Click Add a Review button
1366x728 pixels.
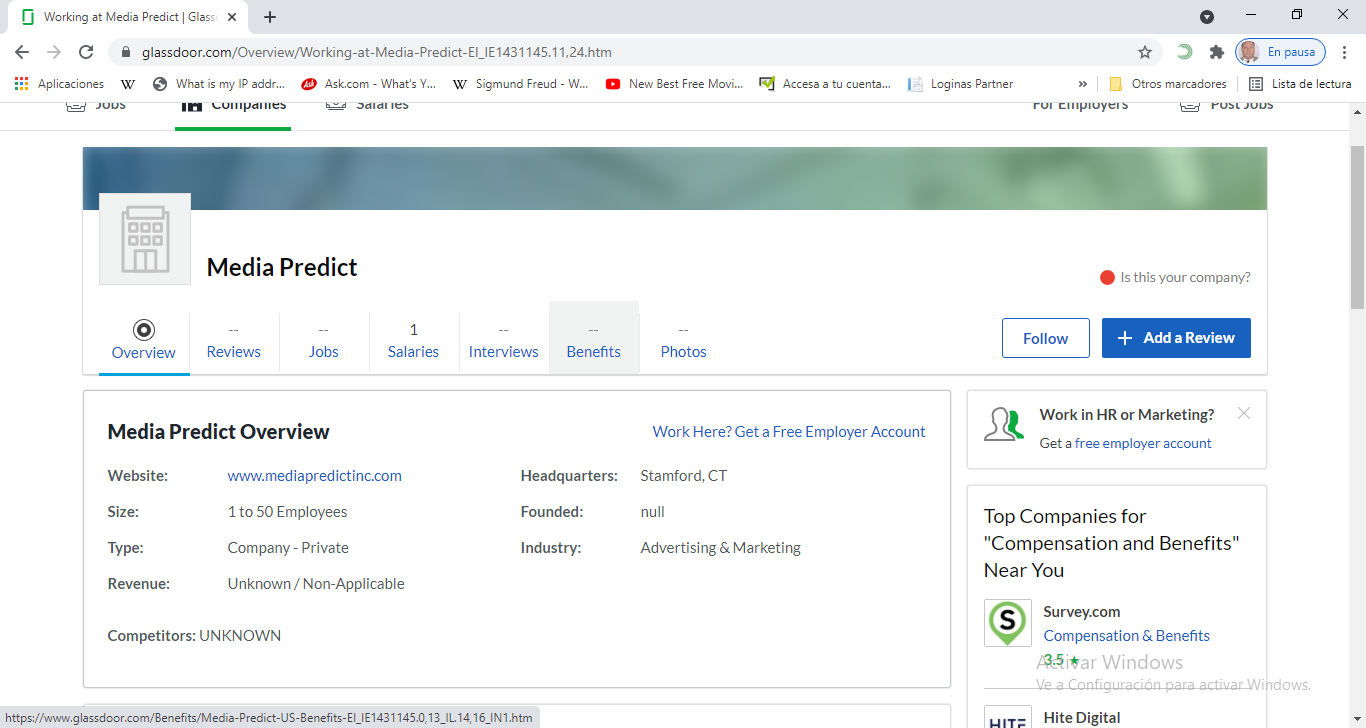coord(1176,338)
